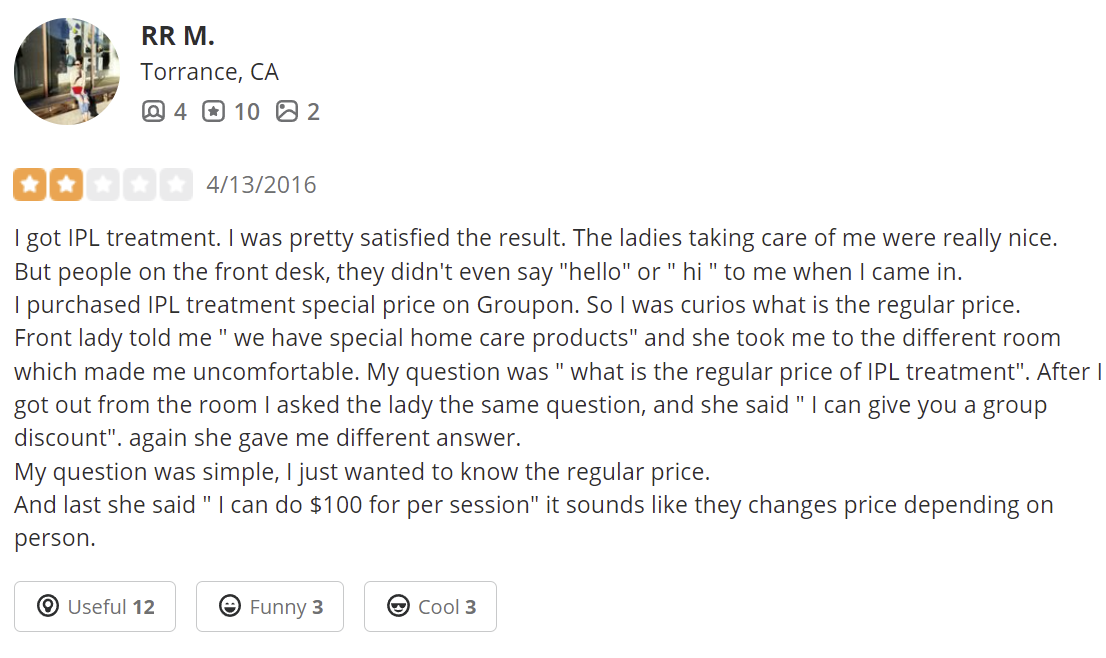Vote this review as Funny
Screen dimensions: 1106x658
pos(270,607)
